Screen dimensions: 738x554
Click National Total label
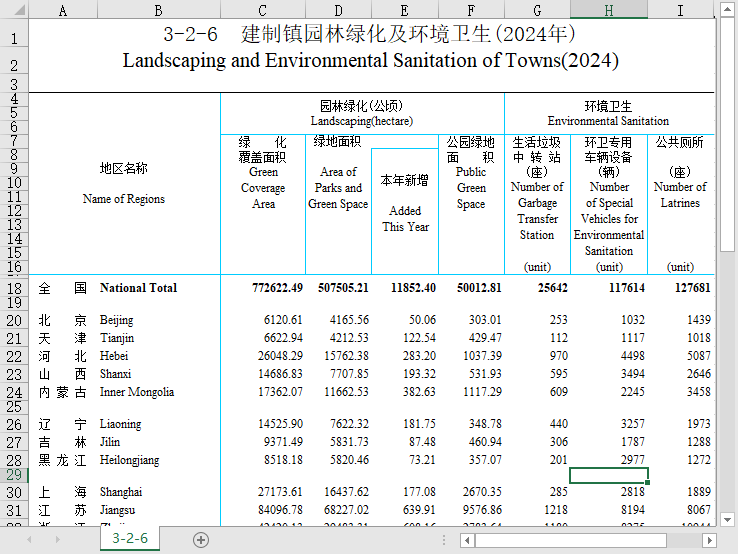pos(138,288)
